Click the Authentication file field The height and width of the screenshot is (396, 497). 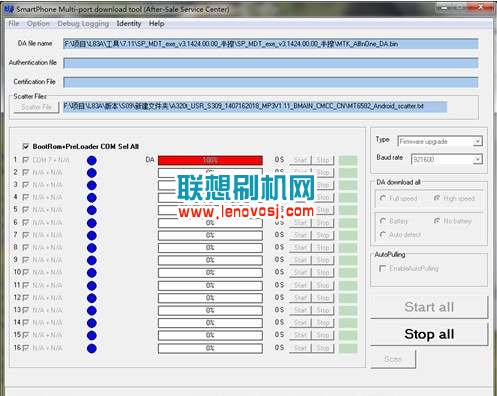(271, 63)
